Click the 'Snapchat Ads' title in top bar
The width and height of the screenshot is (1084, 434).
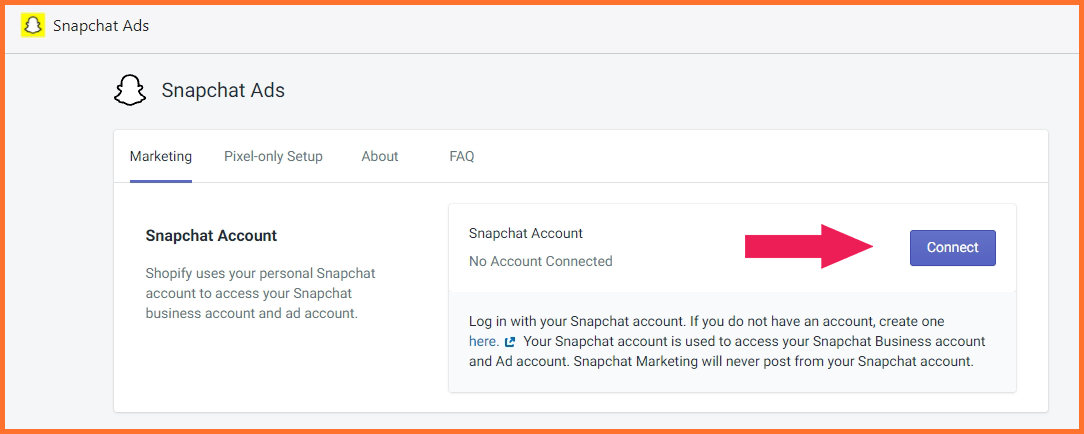pyautogui.click(x=101, y=26)
